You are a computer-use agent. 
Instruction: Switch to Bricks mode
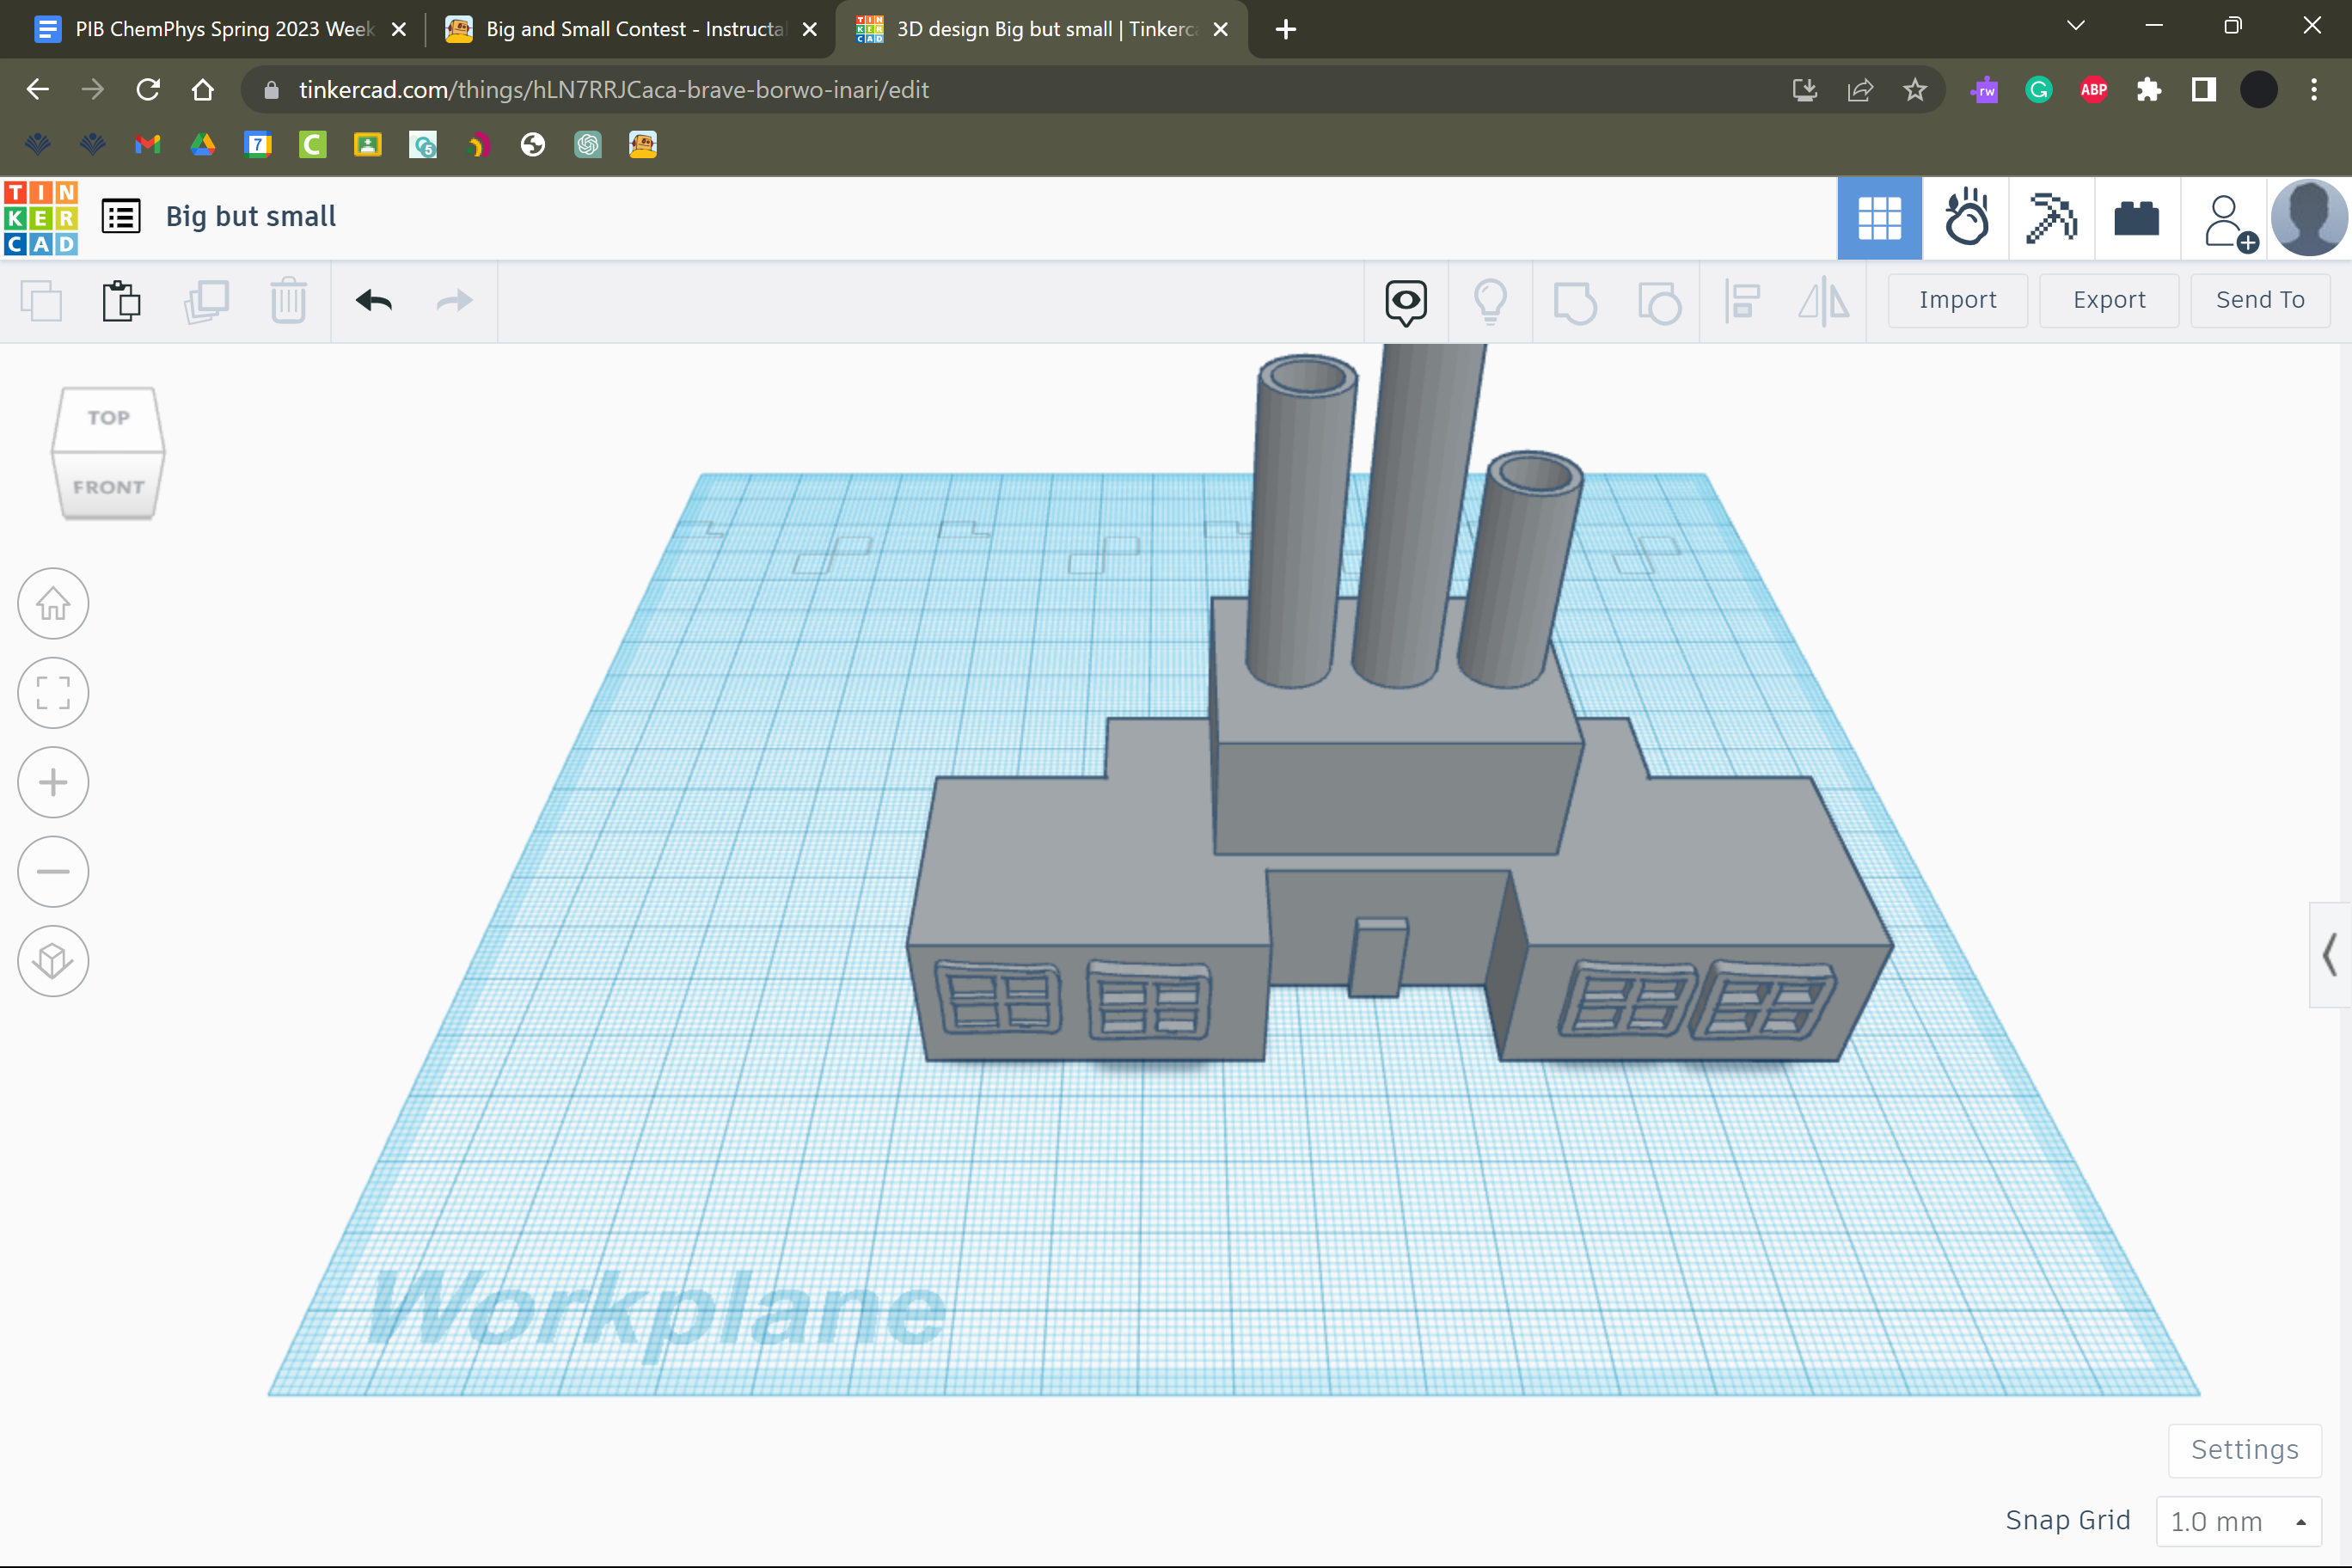[2136, 218]
